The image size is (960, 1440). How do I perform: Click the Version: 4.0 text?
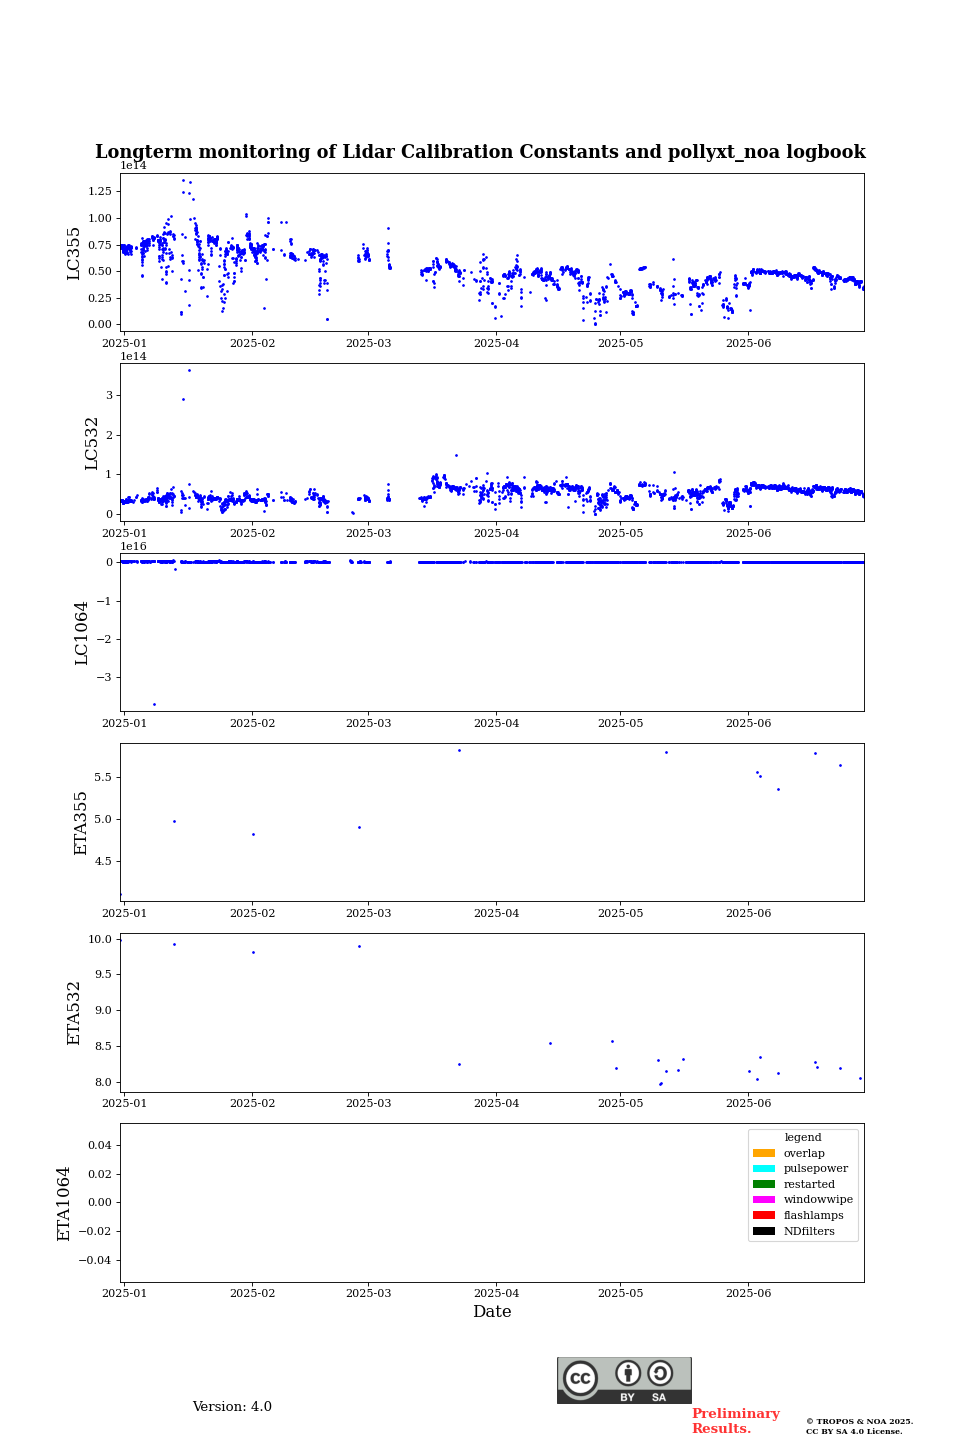click(x=232, y=1407)
